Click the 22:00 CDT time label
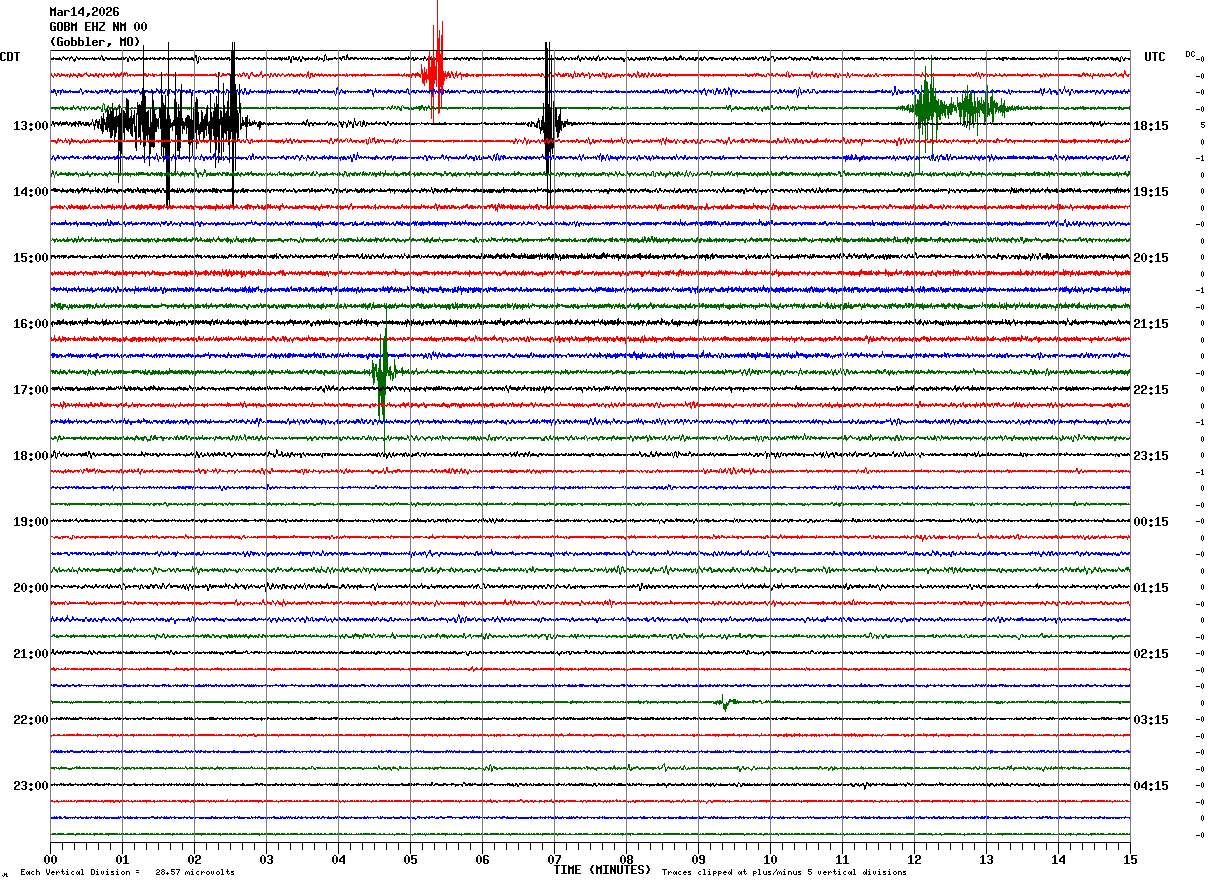 [x=31, y=719]
